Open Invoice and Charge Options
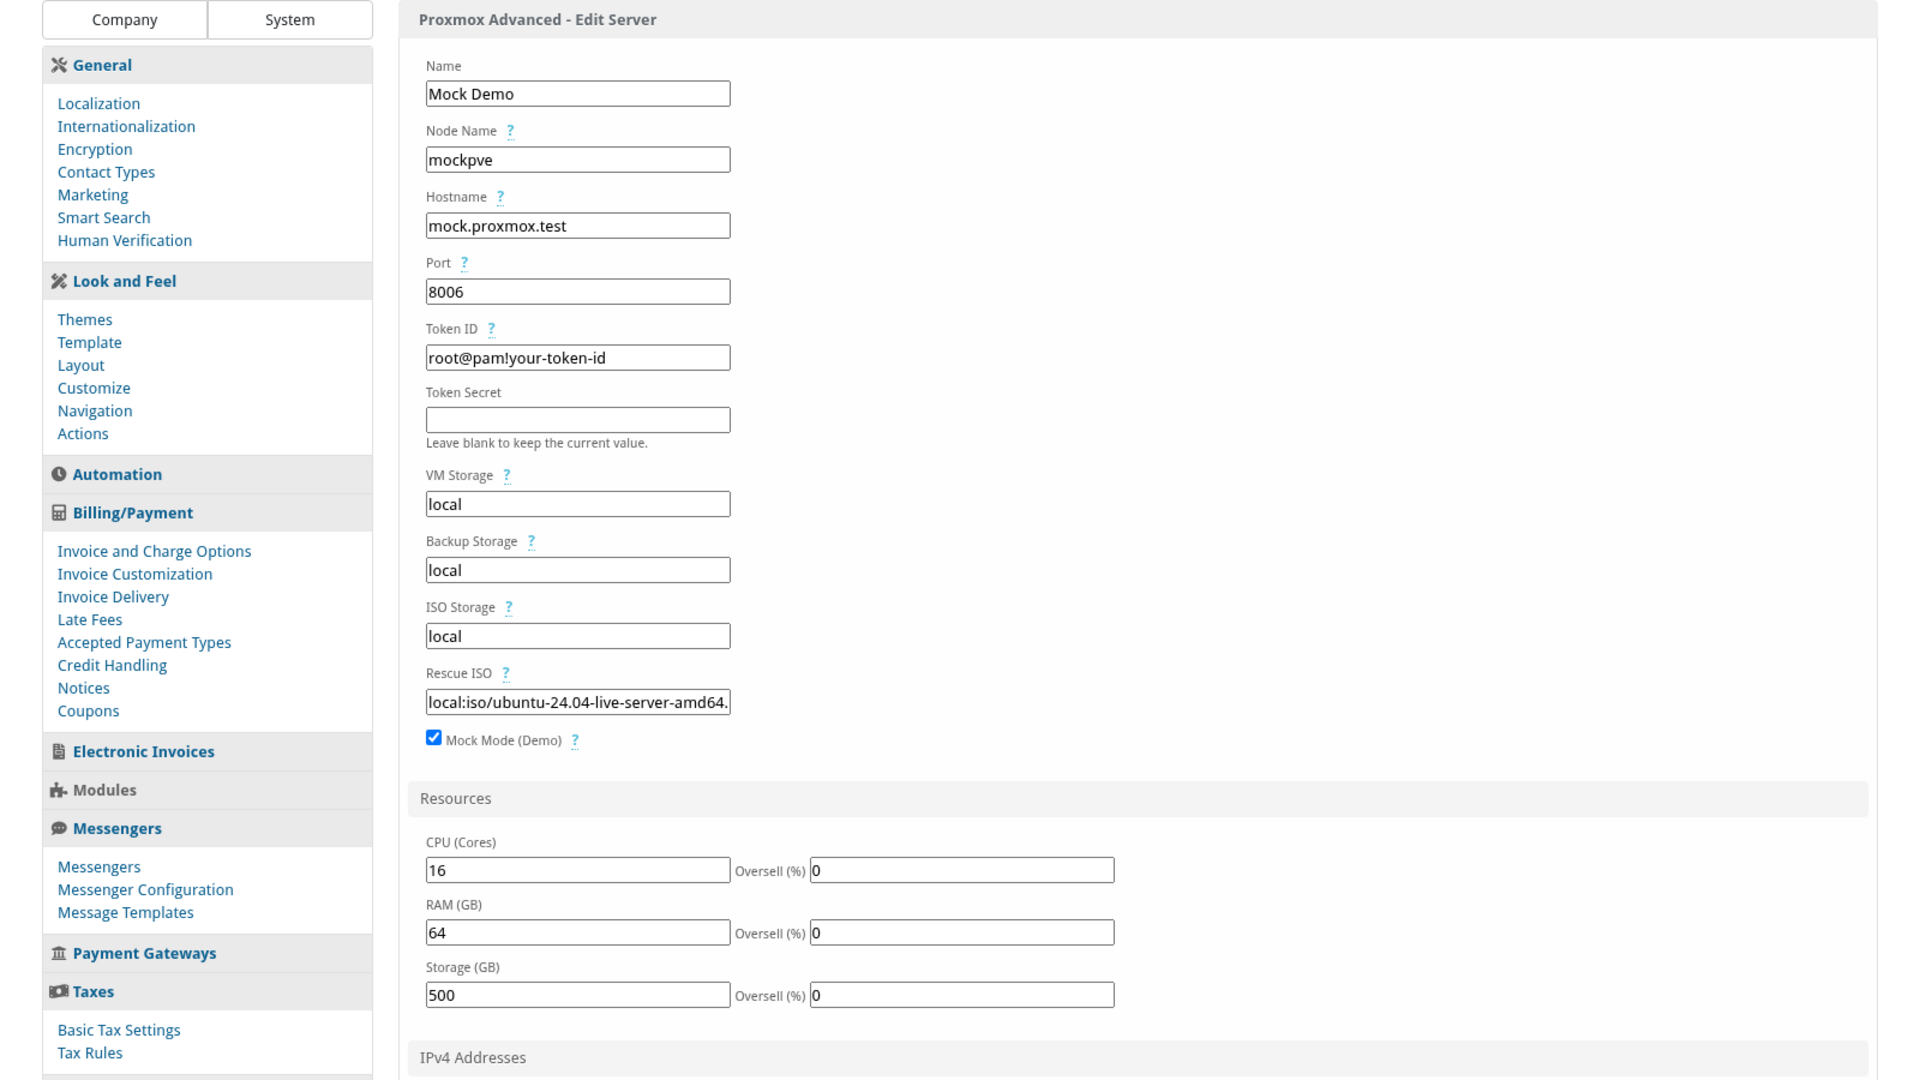The width and height of the screenshot is (1920, 1080). pyautogui.click(x=154, y=552)
